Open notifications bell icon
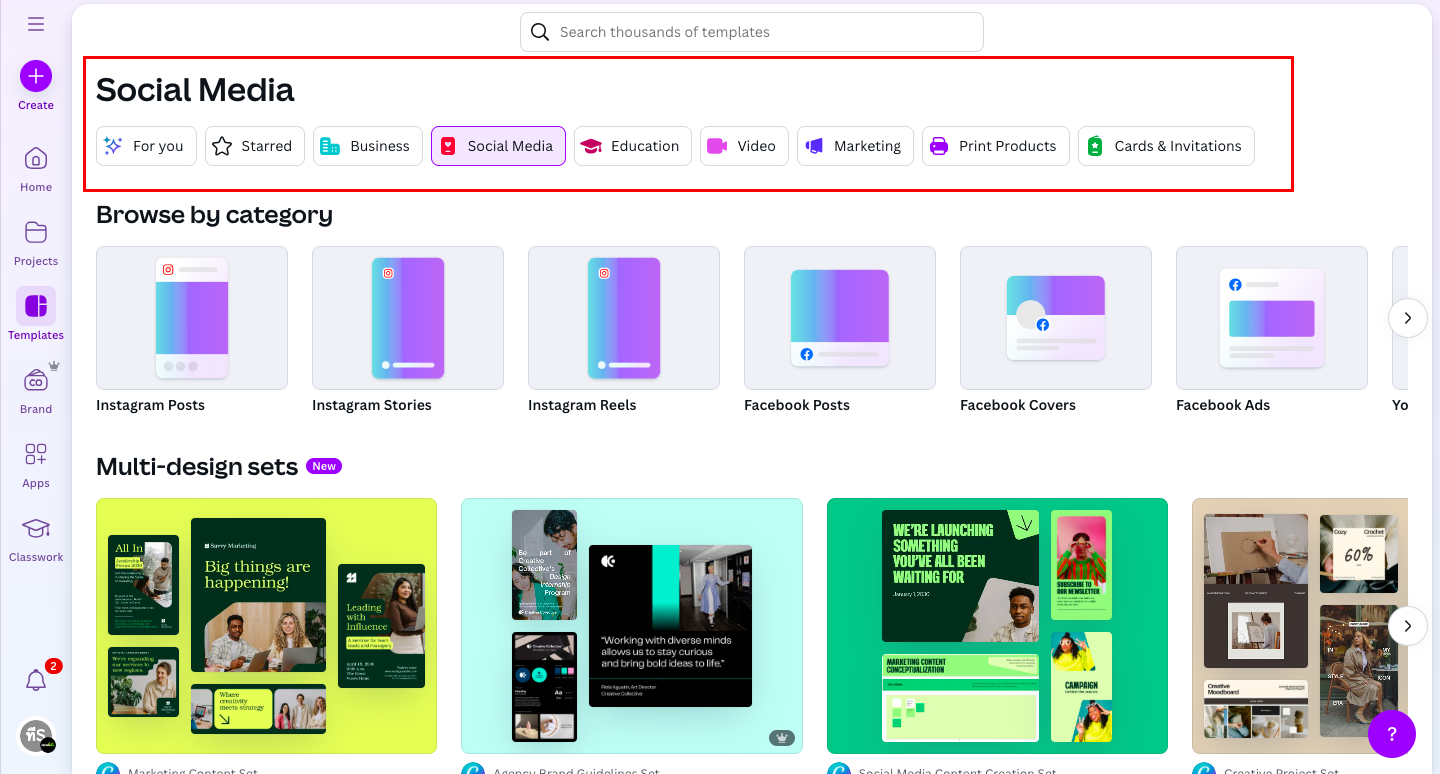The image size is (1440, 774). point(36,680)
